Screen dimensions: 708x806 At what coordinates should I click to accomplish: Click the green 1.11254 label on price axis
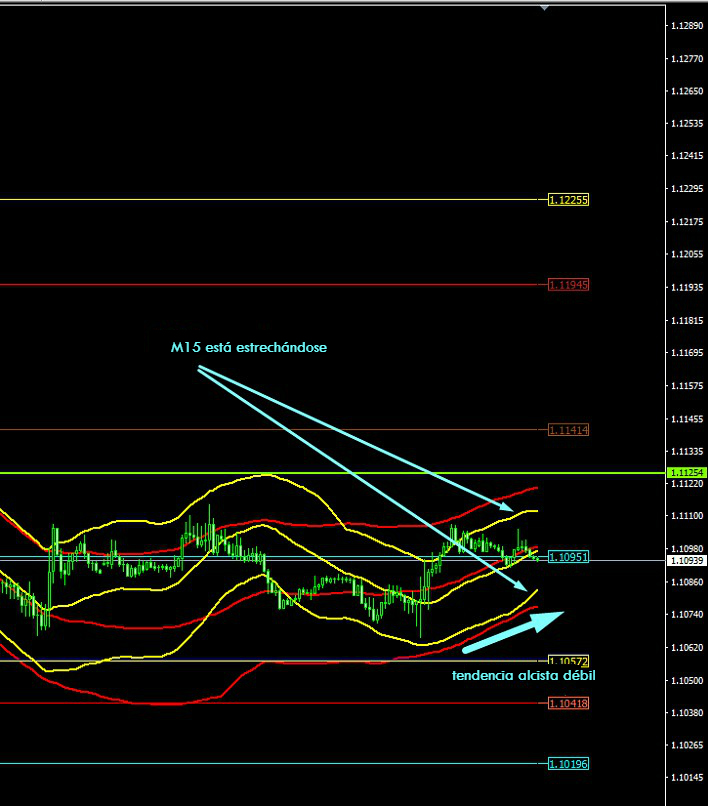point(686,472)
